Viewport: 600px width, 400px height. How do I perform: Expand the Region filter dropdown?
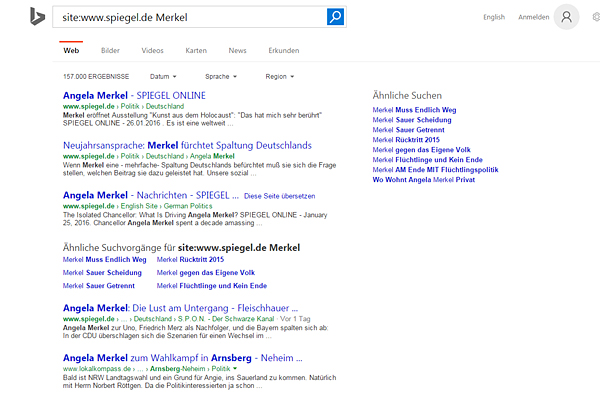coord(280,76)
